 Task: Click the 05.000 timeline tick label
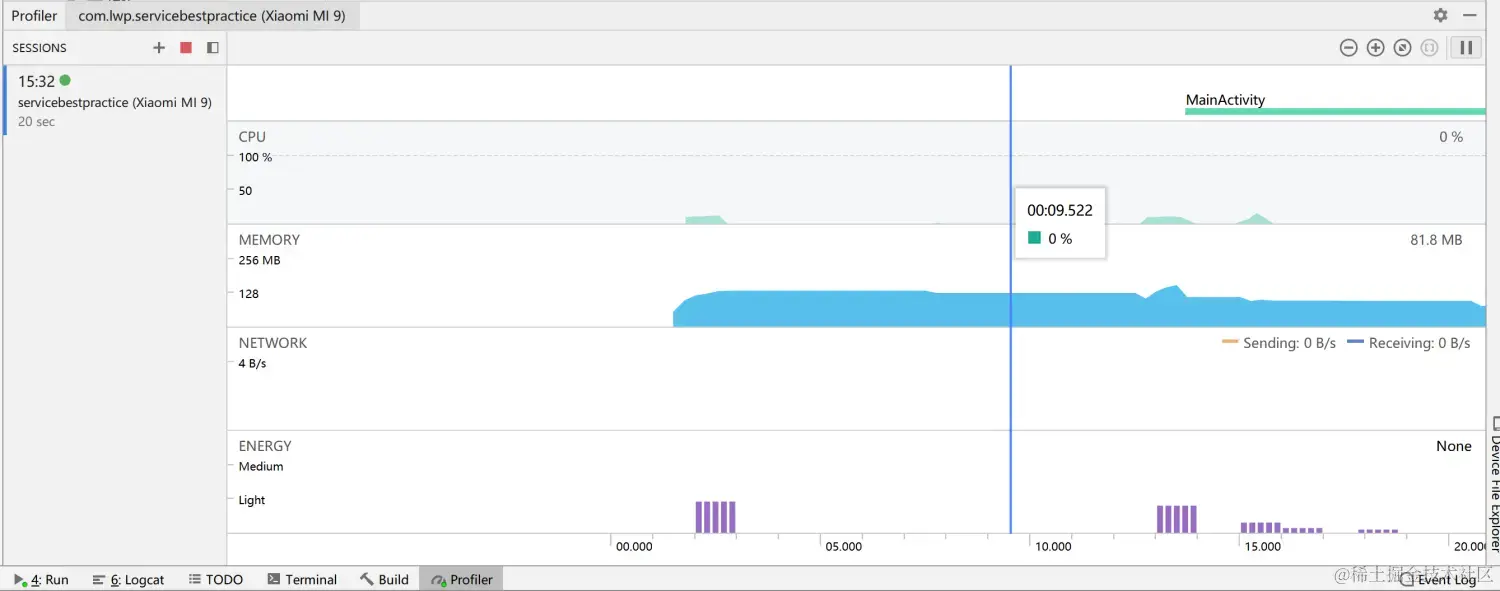tap(843, 546)
